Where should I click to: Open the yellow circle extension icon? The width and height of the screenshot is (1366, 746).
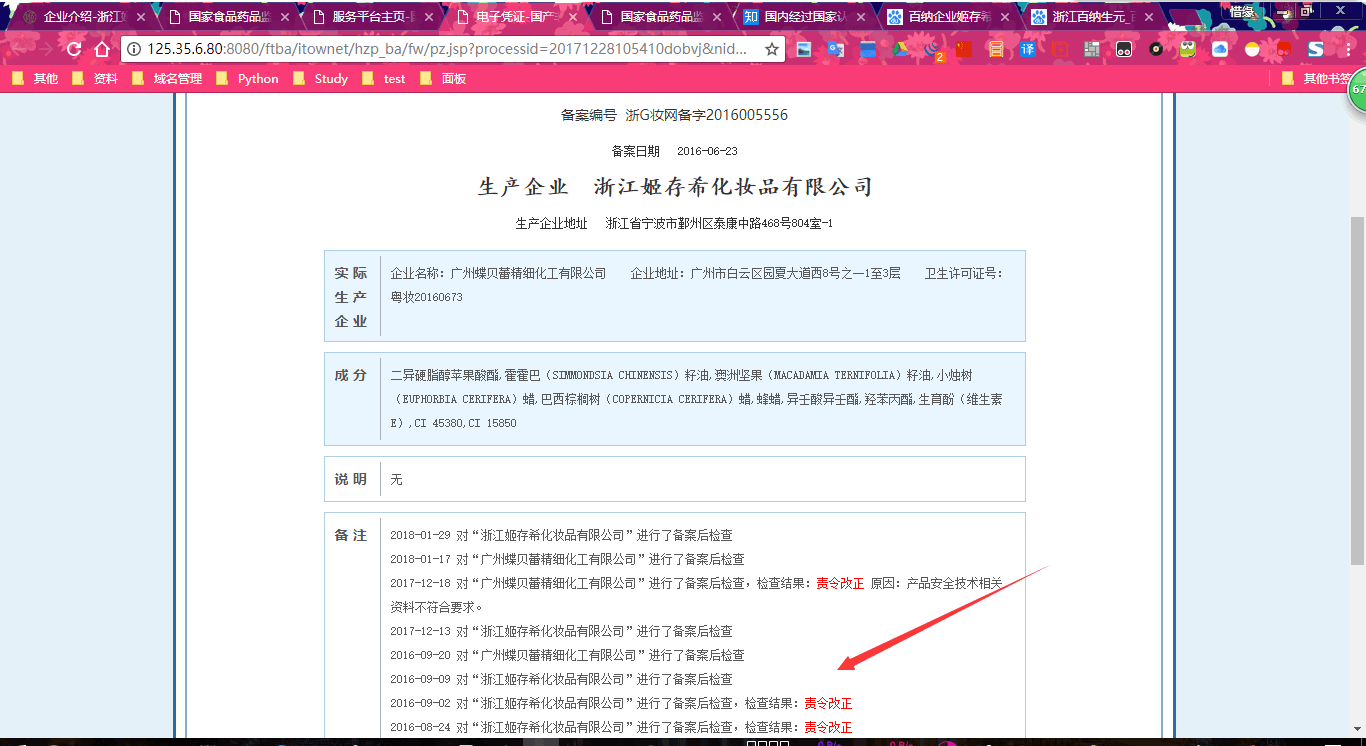1252,49
